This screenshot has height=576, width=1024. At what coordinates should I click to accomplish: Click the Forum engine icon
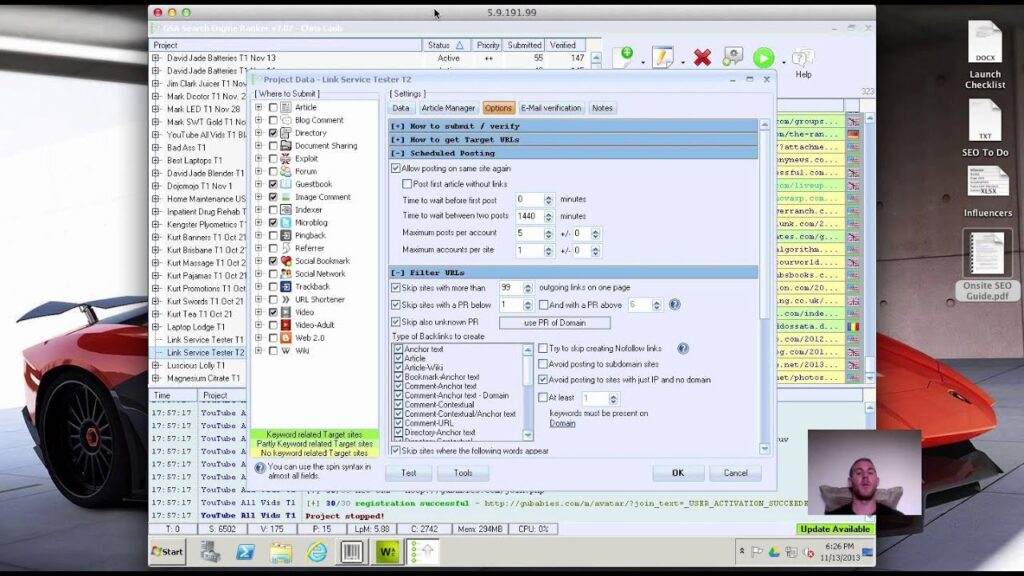pyautogui.click(x=285, y=171)
